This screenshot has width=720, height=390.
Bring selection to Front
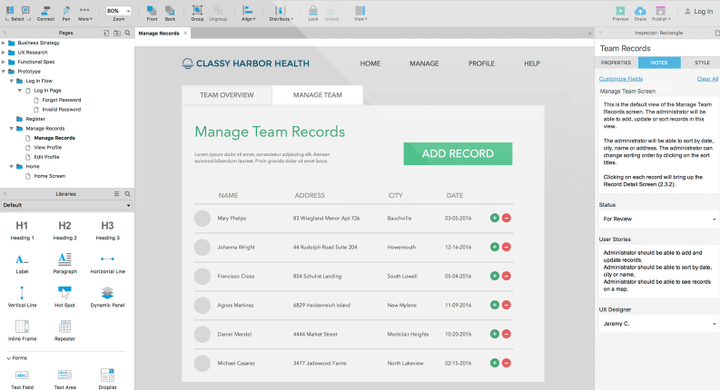152,13
